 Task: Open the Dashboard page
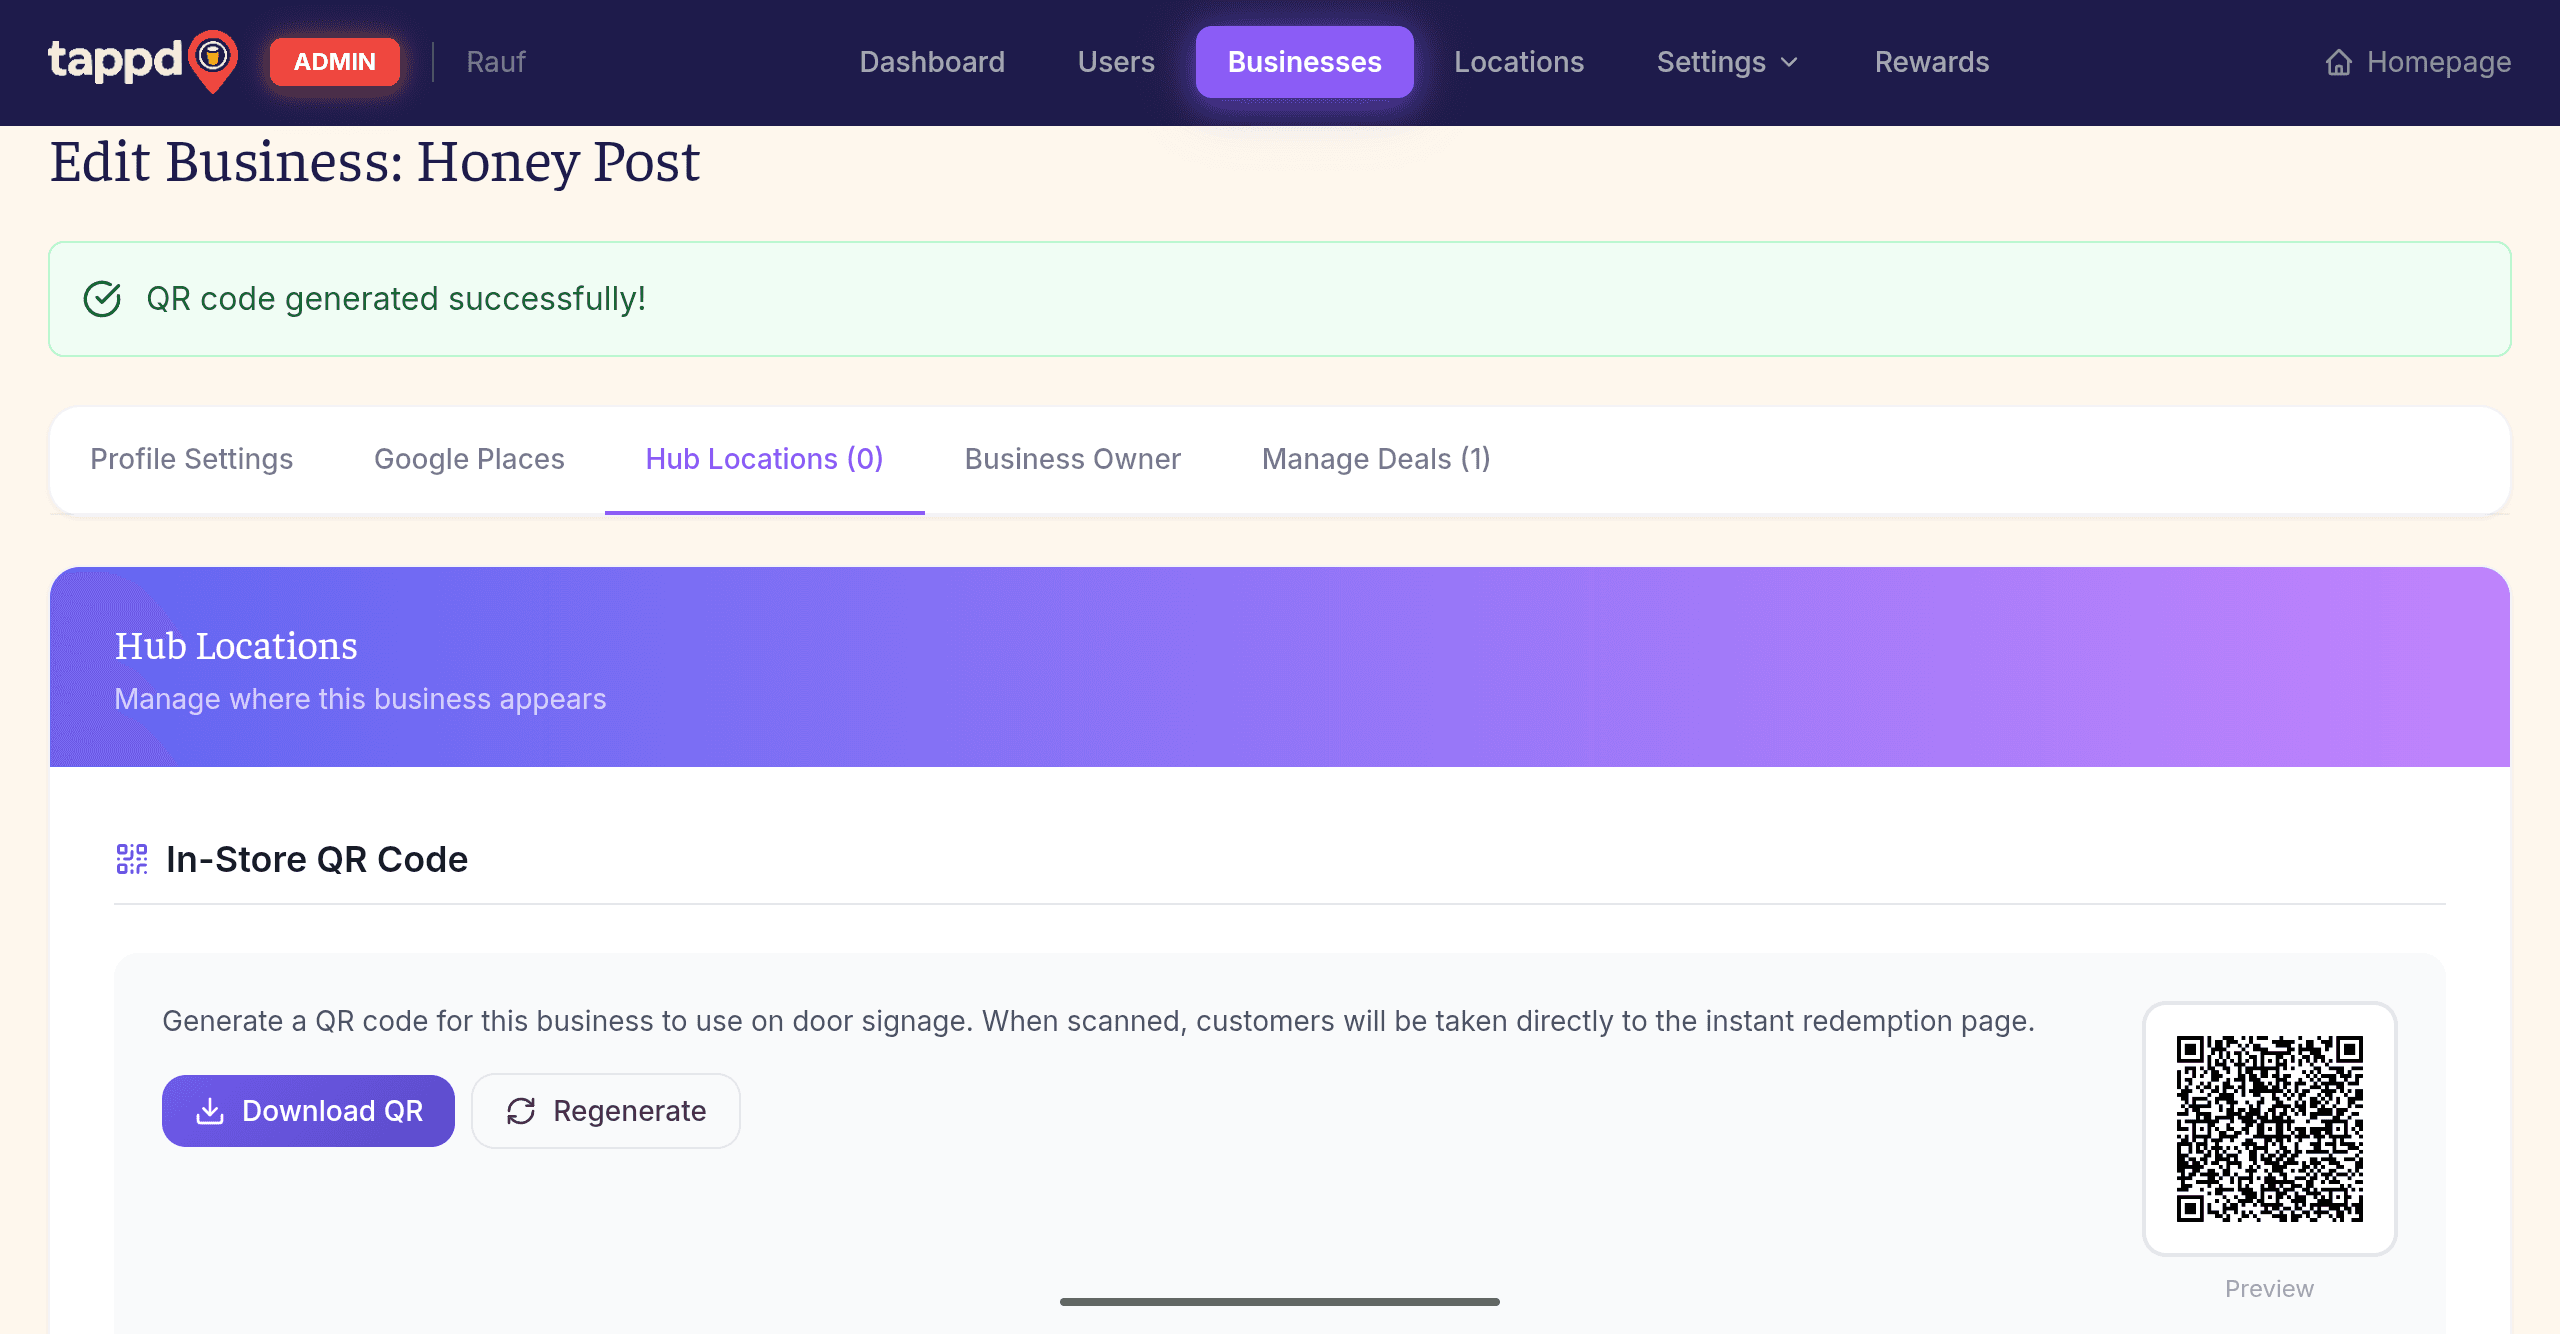coord(932,62)
